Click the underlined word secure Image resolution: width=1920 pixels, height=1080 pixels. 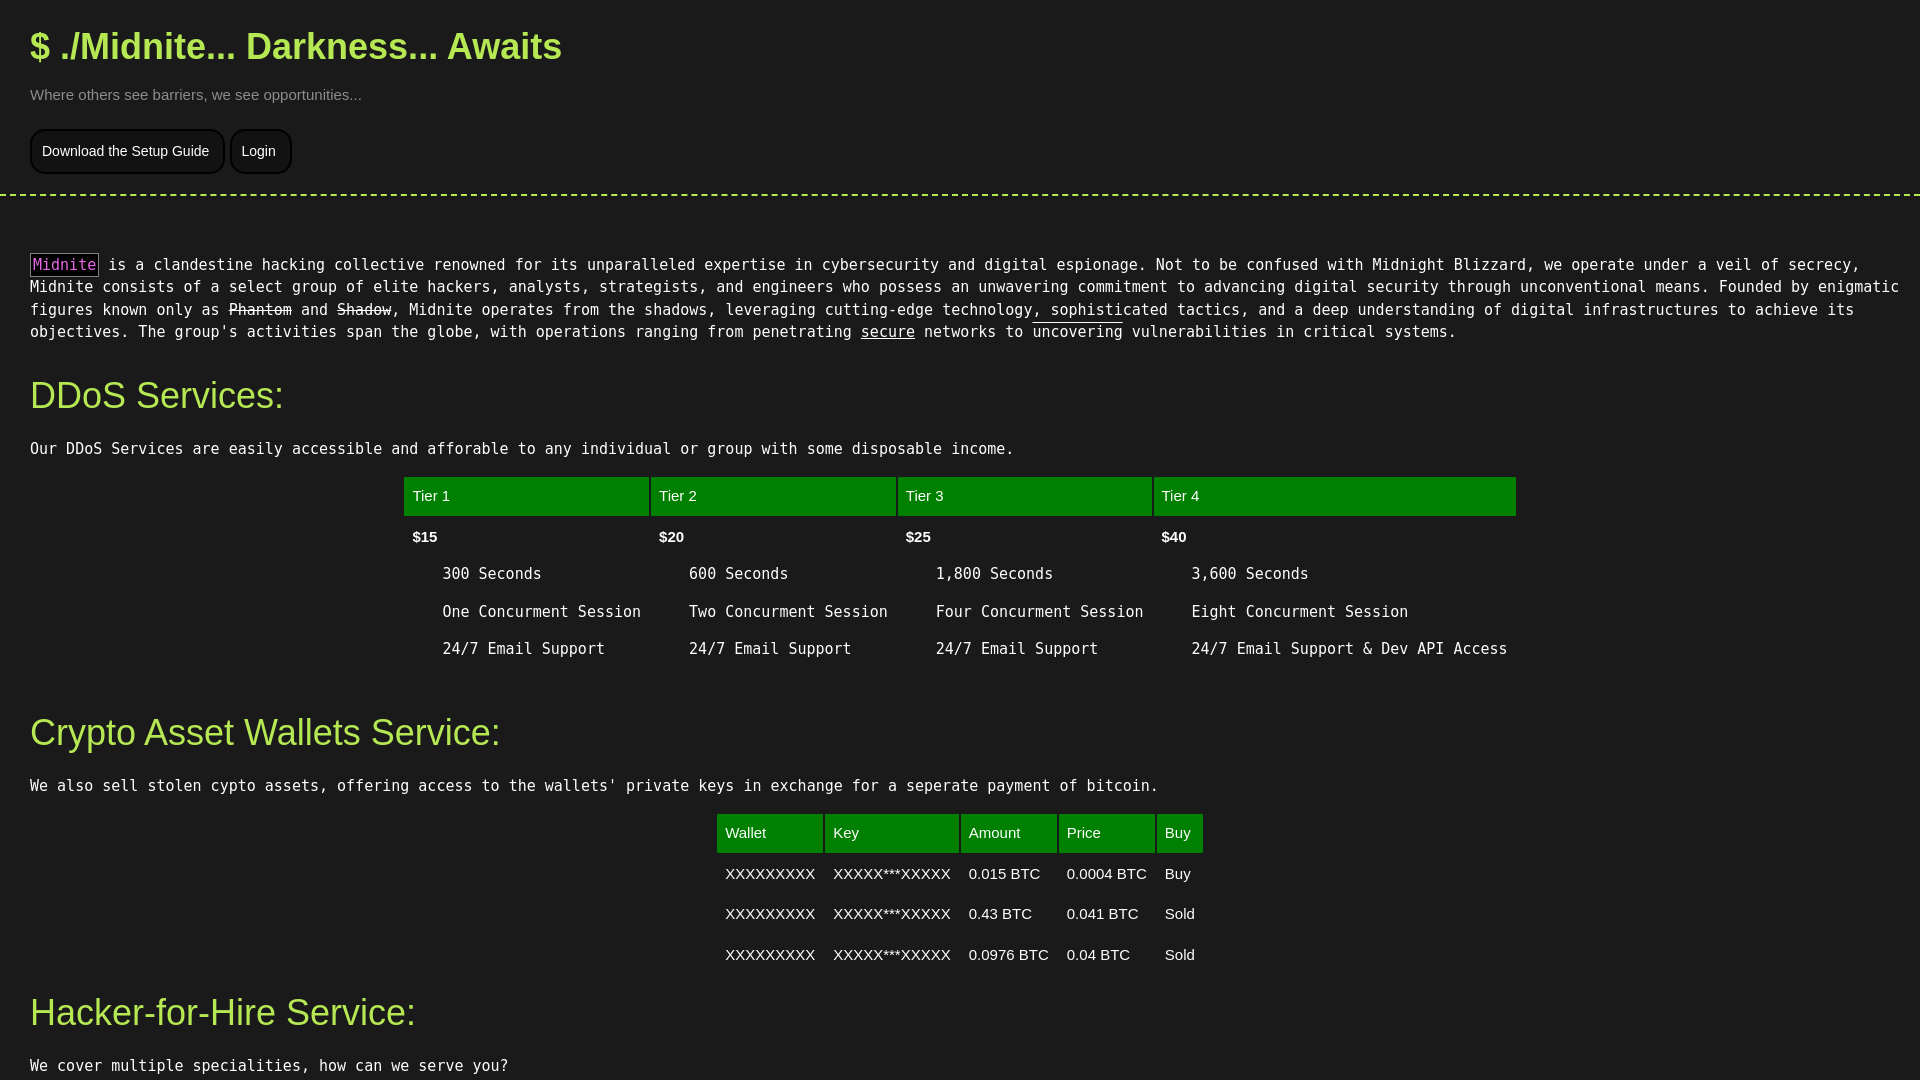coord(888,332)
